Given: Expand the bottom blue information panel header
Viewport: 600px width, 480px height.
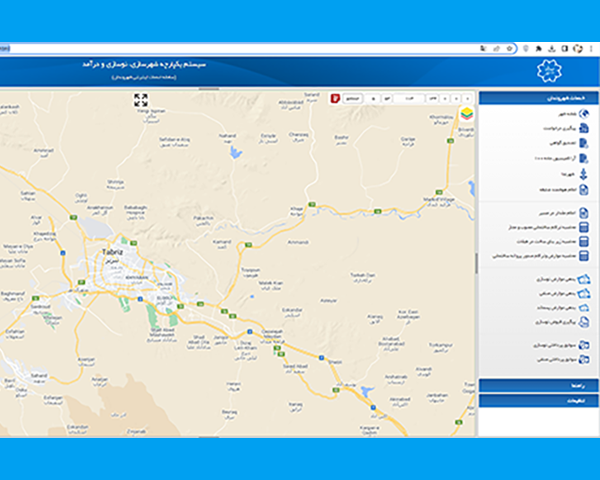Looking at the screenshot, I should click(538, 400).
